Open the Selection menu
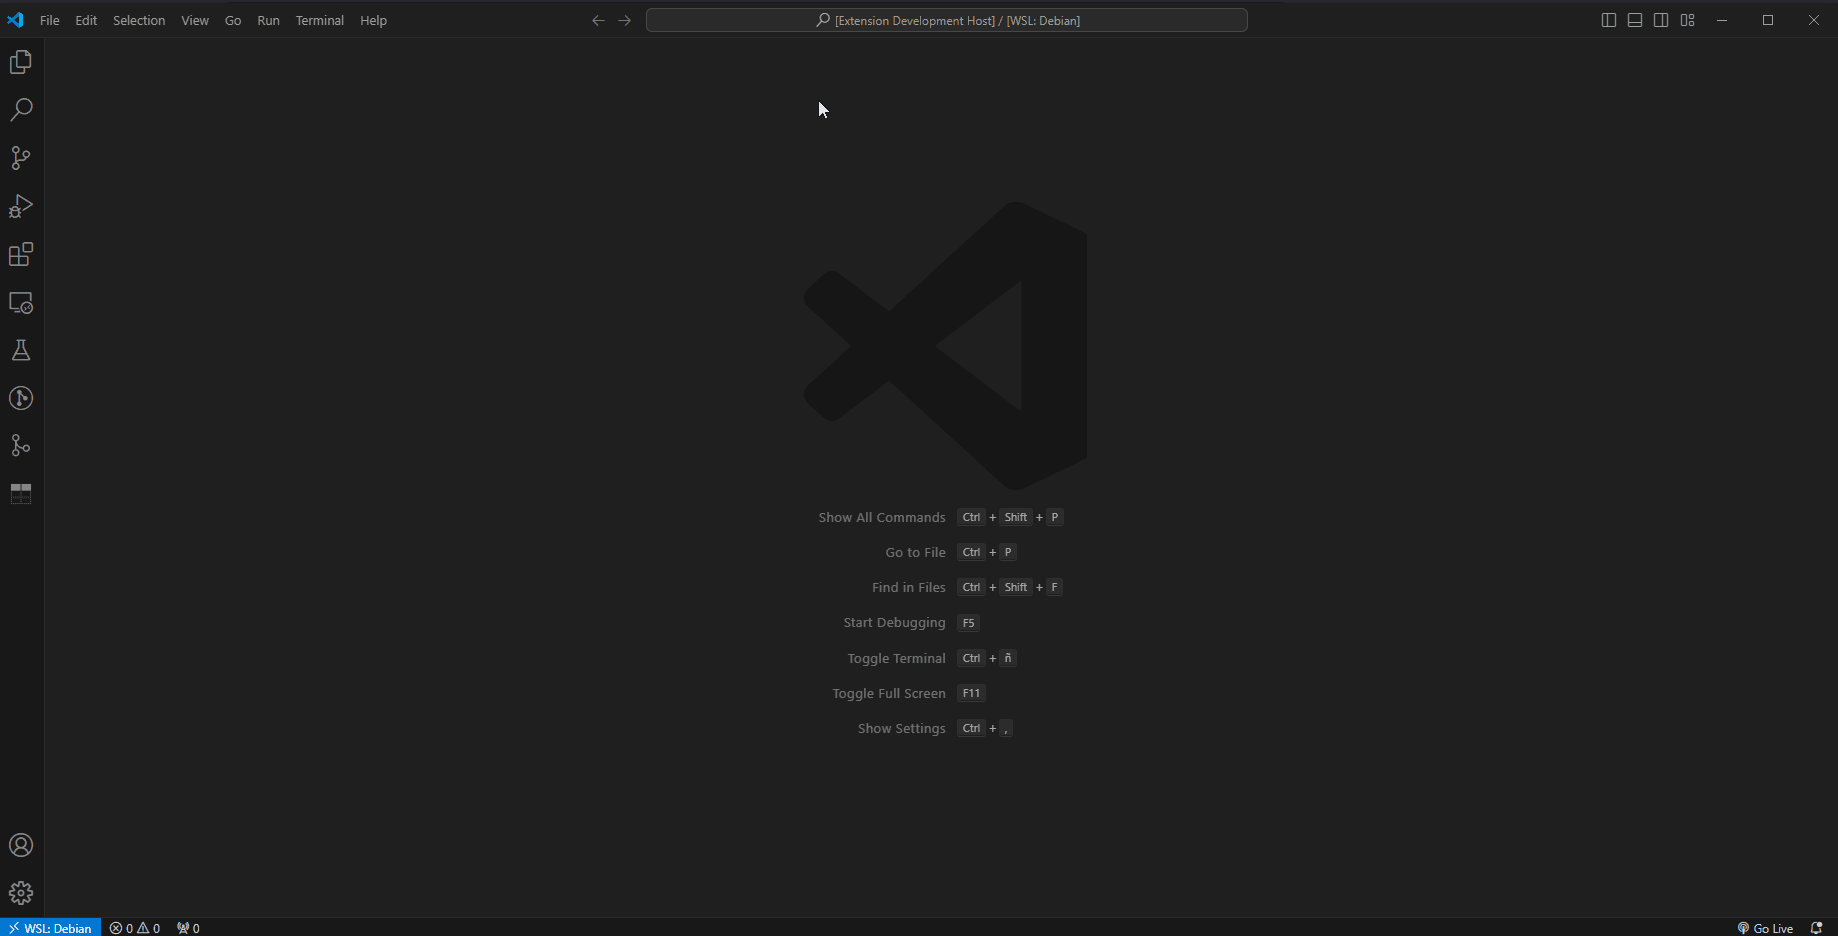This screenshot has width=1838, height=936. coord(139,20)
